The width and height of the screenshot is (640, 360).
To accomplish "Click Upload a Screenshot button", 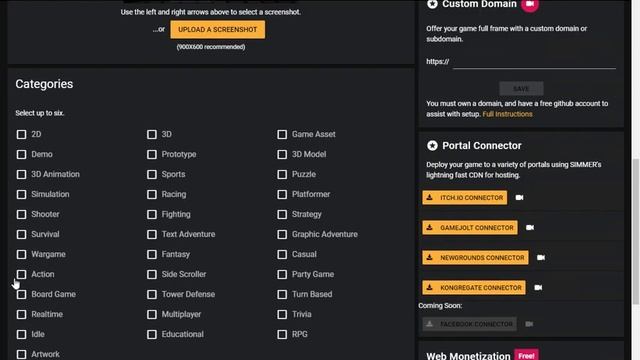I will coord(218,30).
